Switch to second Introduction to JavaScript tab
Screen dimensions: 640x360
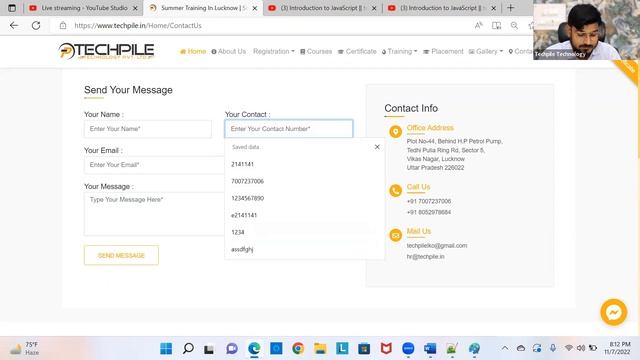(x=442, y=8)
